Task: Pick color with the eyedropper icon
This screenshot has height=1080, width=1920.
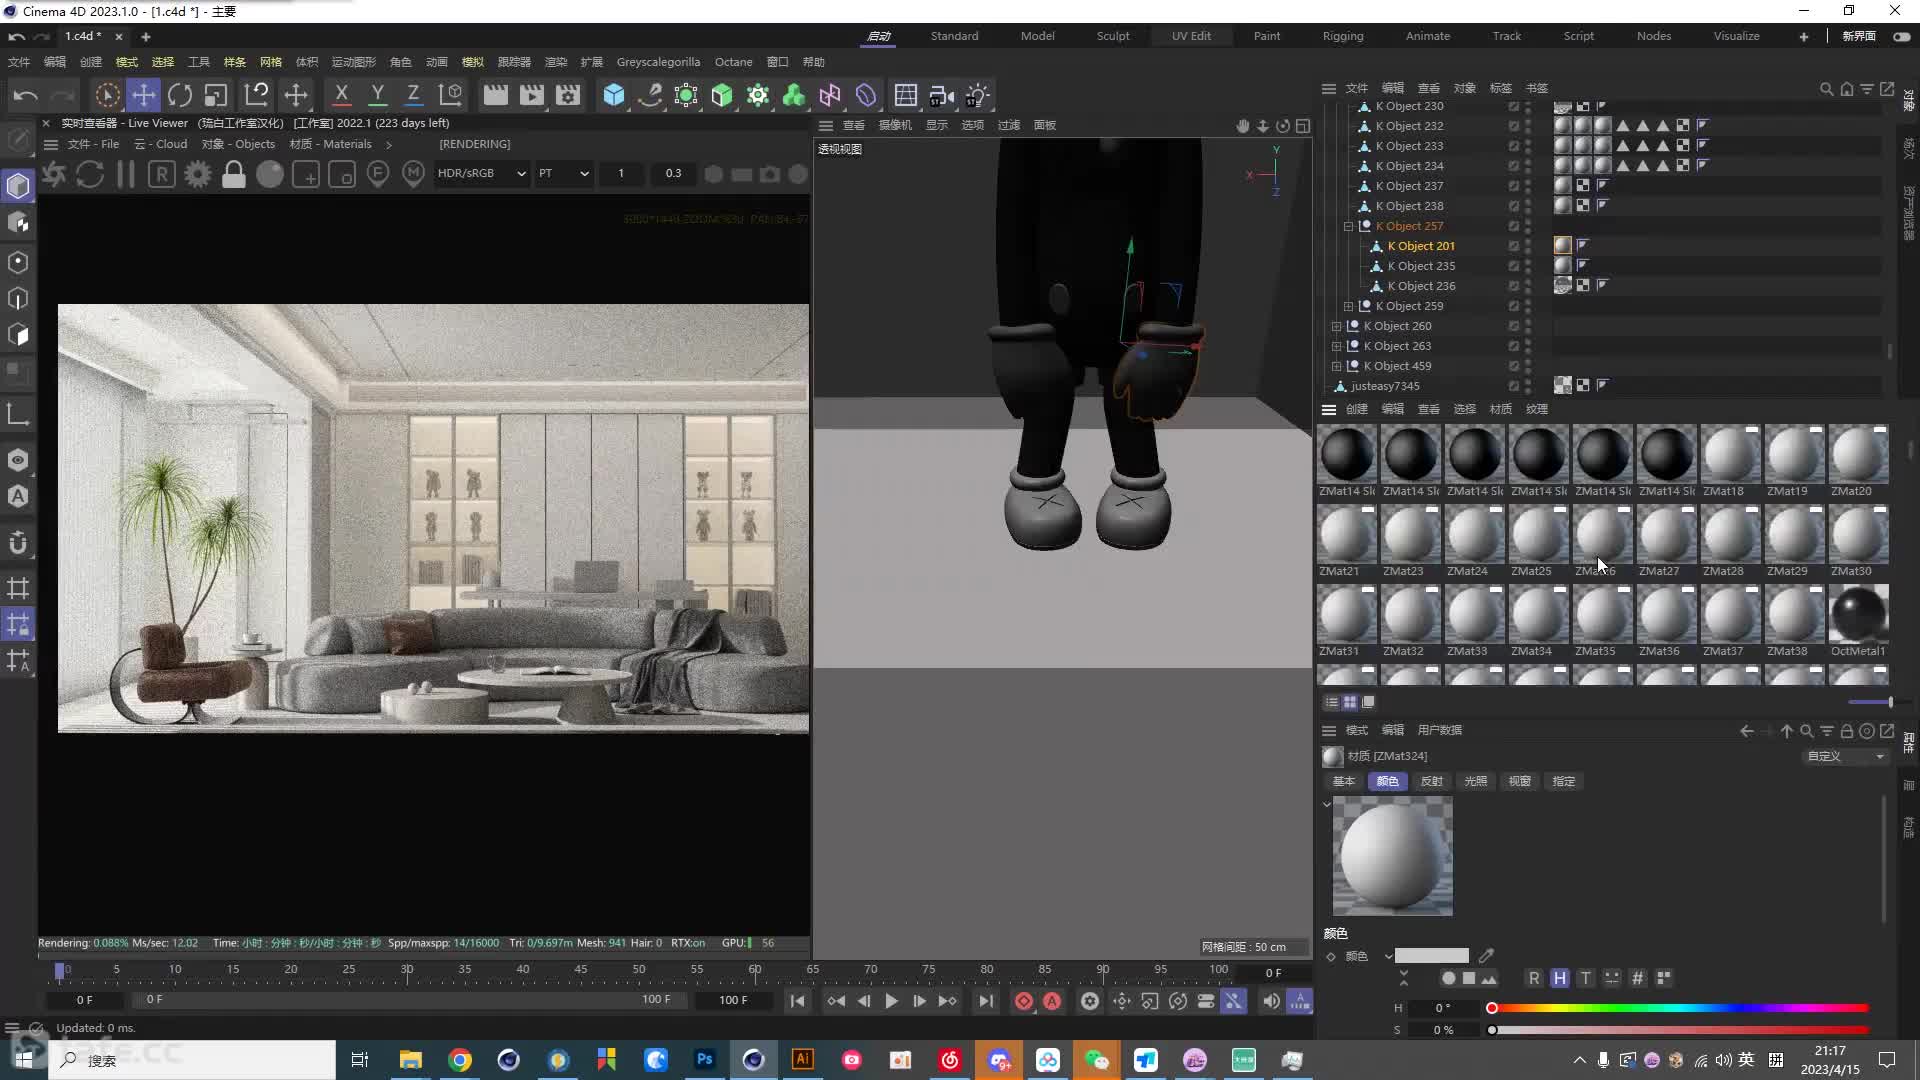Action: 1486,956
